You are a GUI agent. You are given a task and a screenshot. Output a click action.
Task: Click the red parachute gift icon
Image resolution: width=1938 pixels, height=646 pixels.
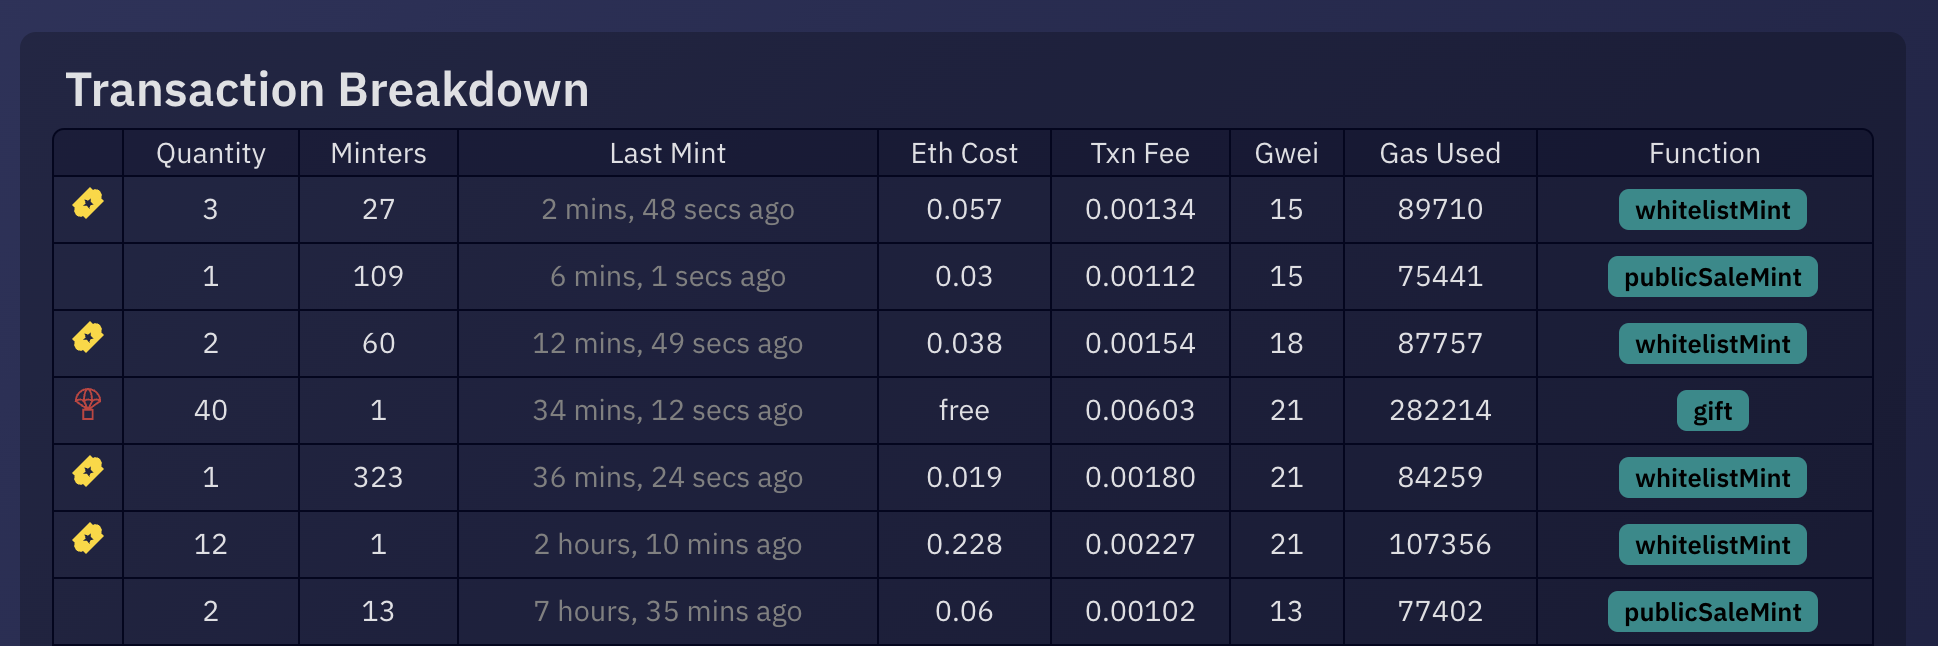88,404
